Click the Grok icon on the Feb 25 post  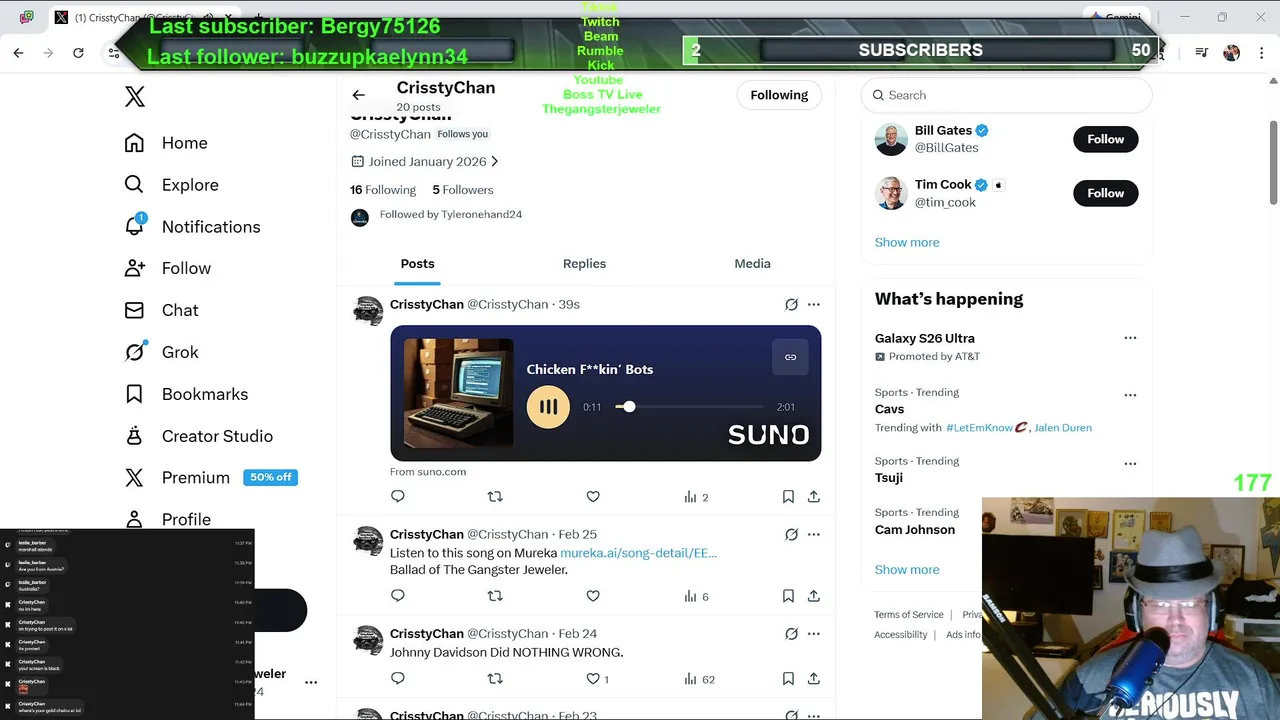click(791, 535)
